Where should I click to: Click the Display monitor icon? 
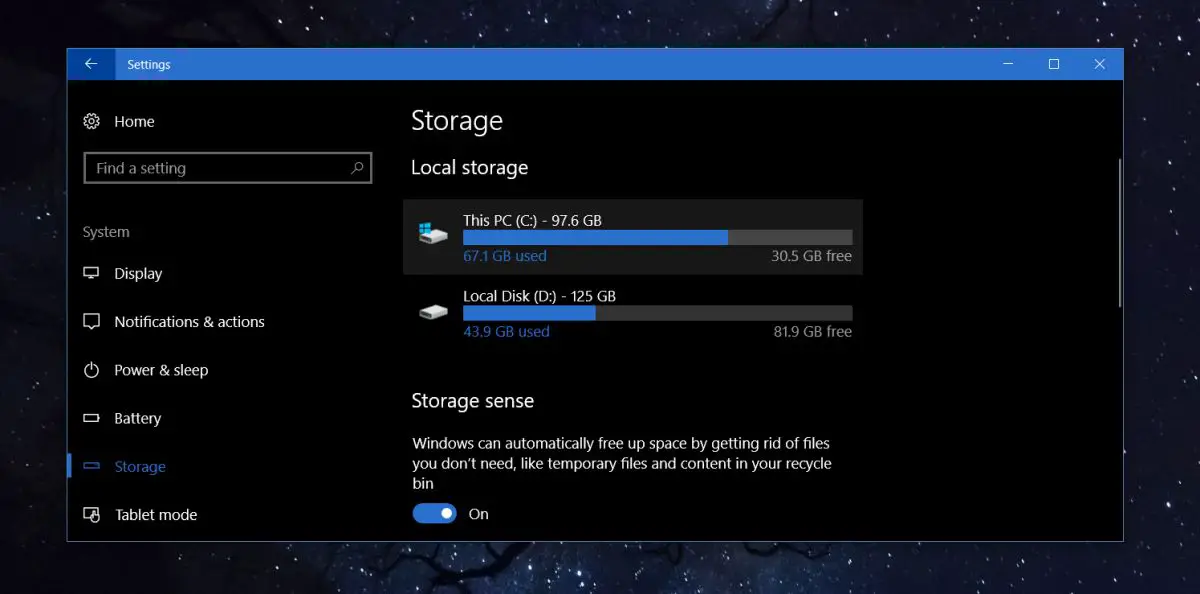pos(92,273)
